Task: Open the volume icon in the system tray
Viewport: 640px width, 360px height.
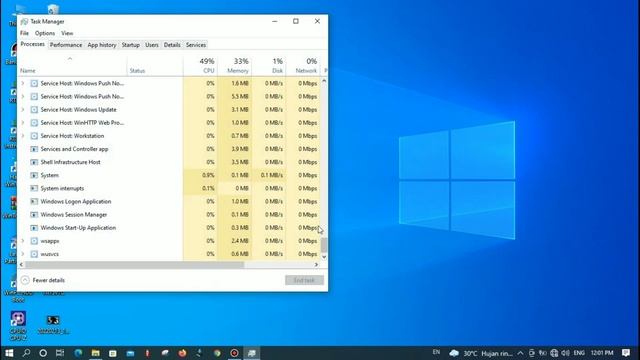Action: [x=565, y=353]
